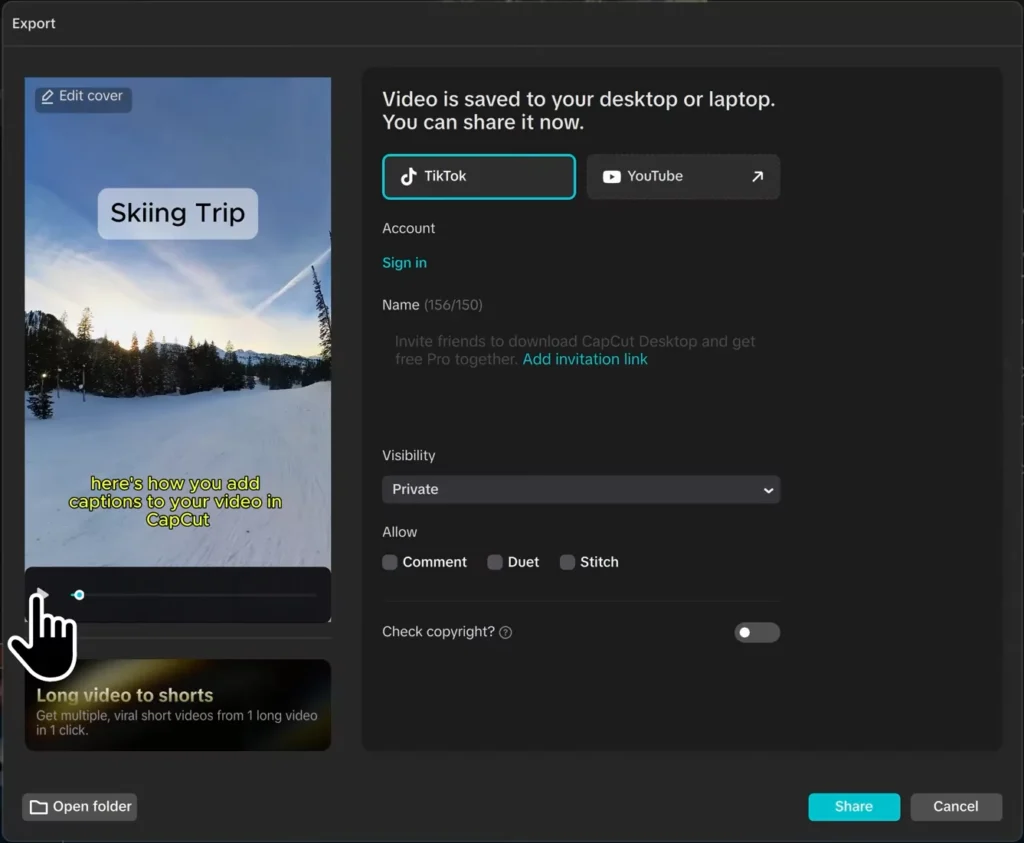Screen dimensions: 1024x843
Task: Click the "(156/150)" character count
Action: pos(453,305)
